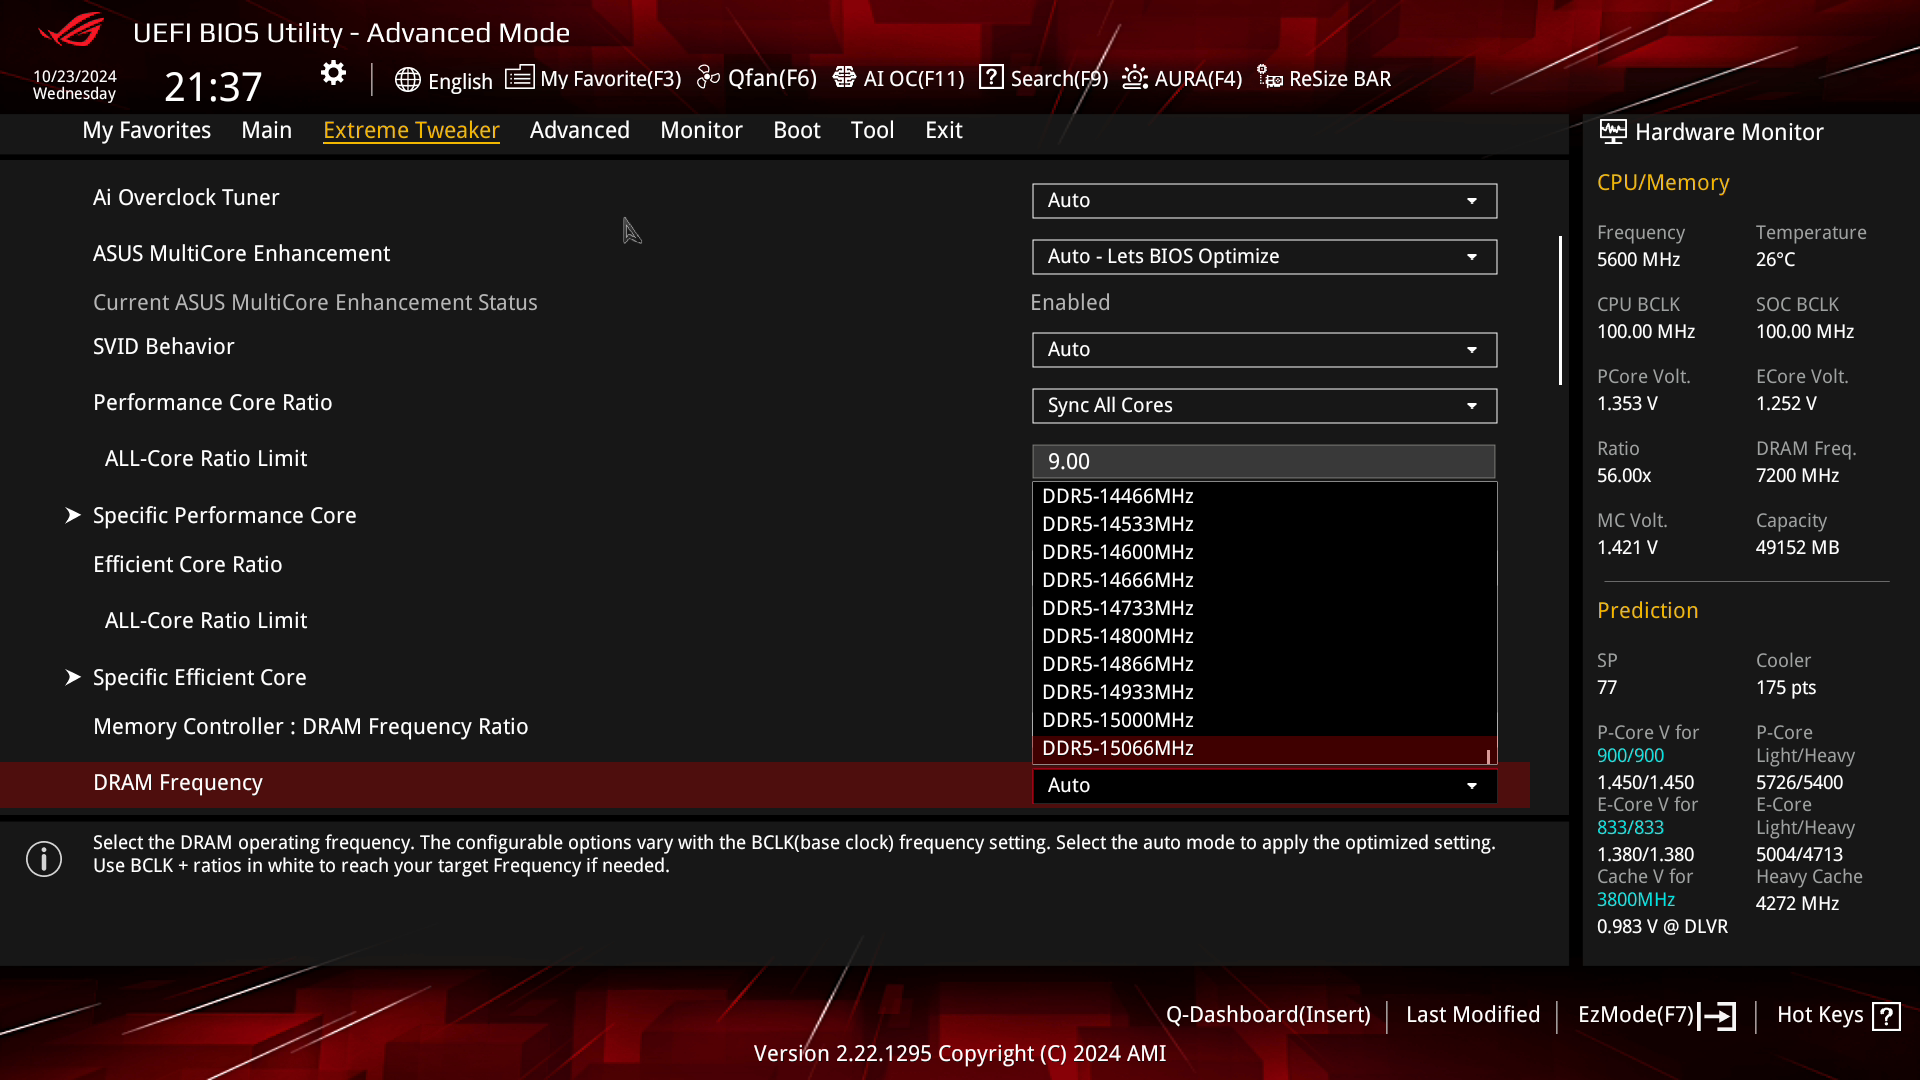Open Ai Overclock Tuner dropdown

(x=1264, y=200)
